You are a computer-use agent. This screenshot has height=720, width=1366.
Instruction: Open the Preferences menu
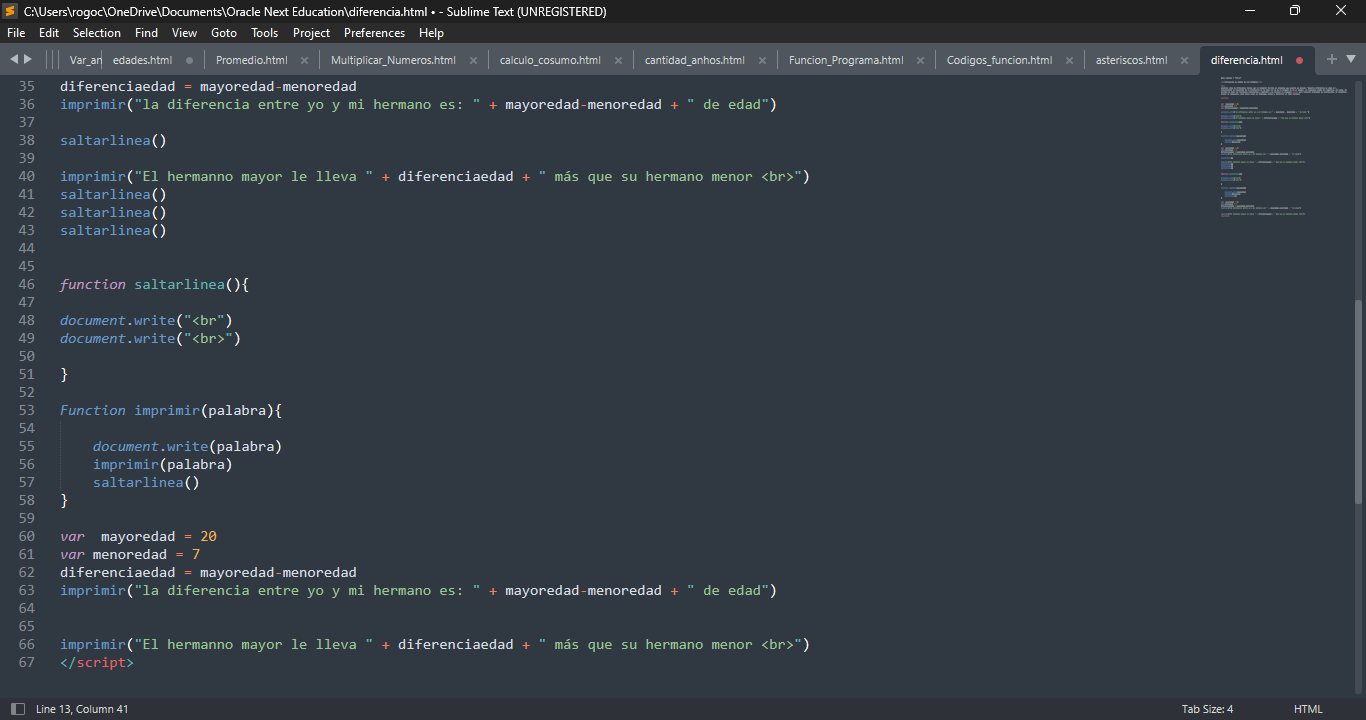click(374, 33)
